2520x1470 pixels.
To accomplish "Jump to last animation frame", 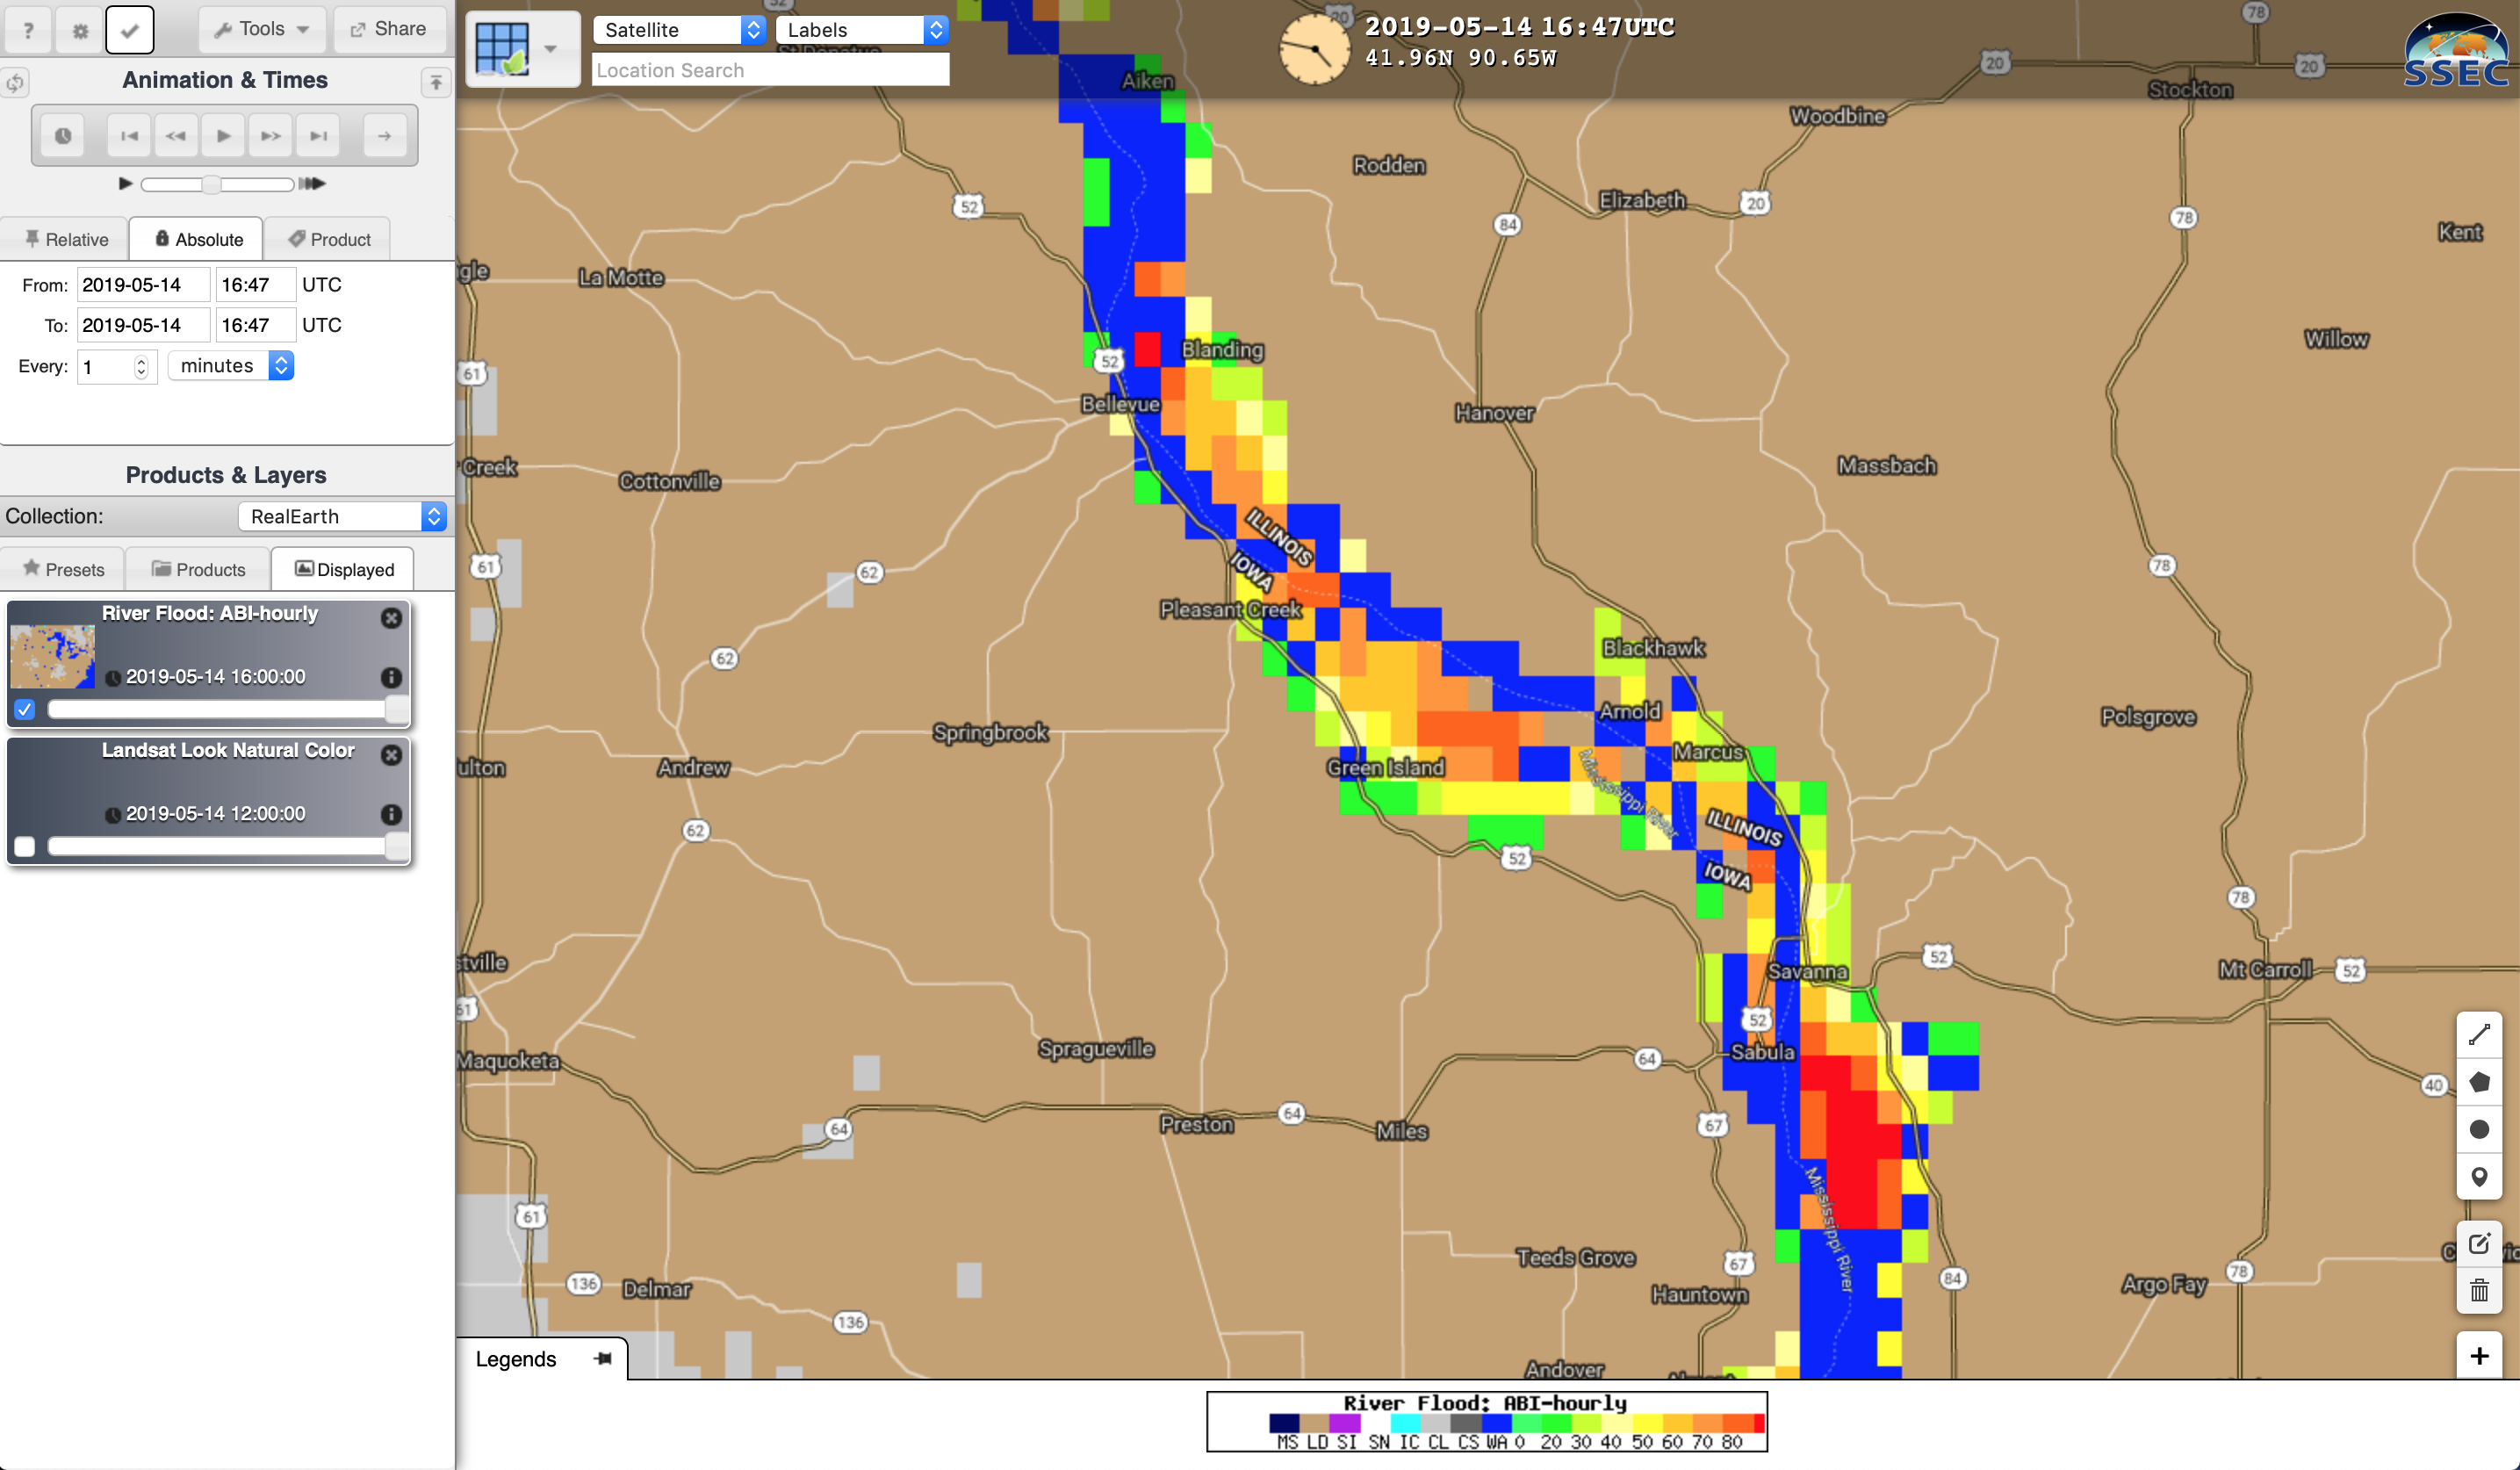I will [x=318, y=136].
